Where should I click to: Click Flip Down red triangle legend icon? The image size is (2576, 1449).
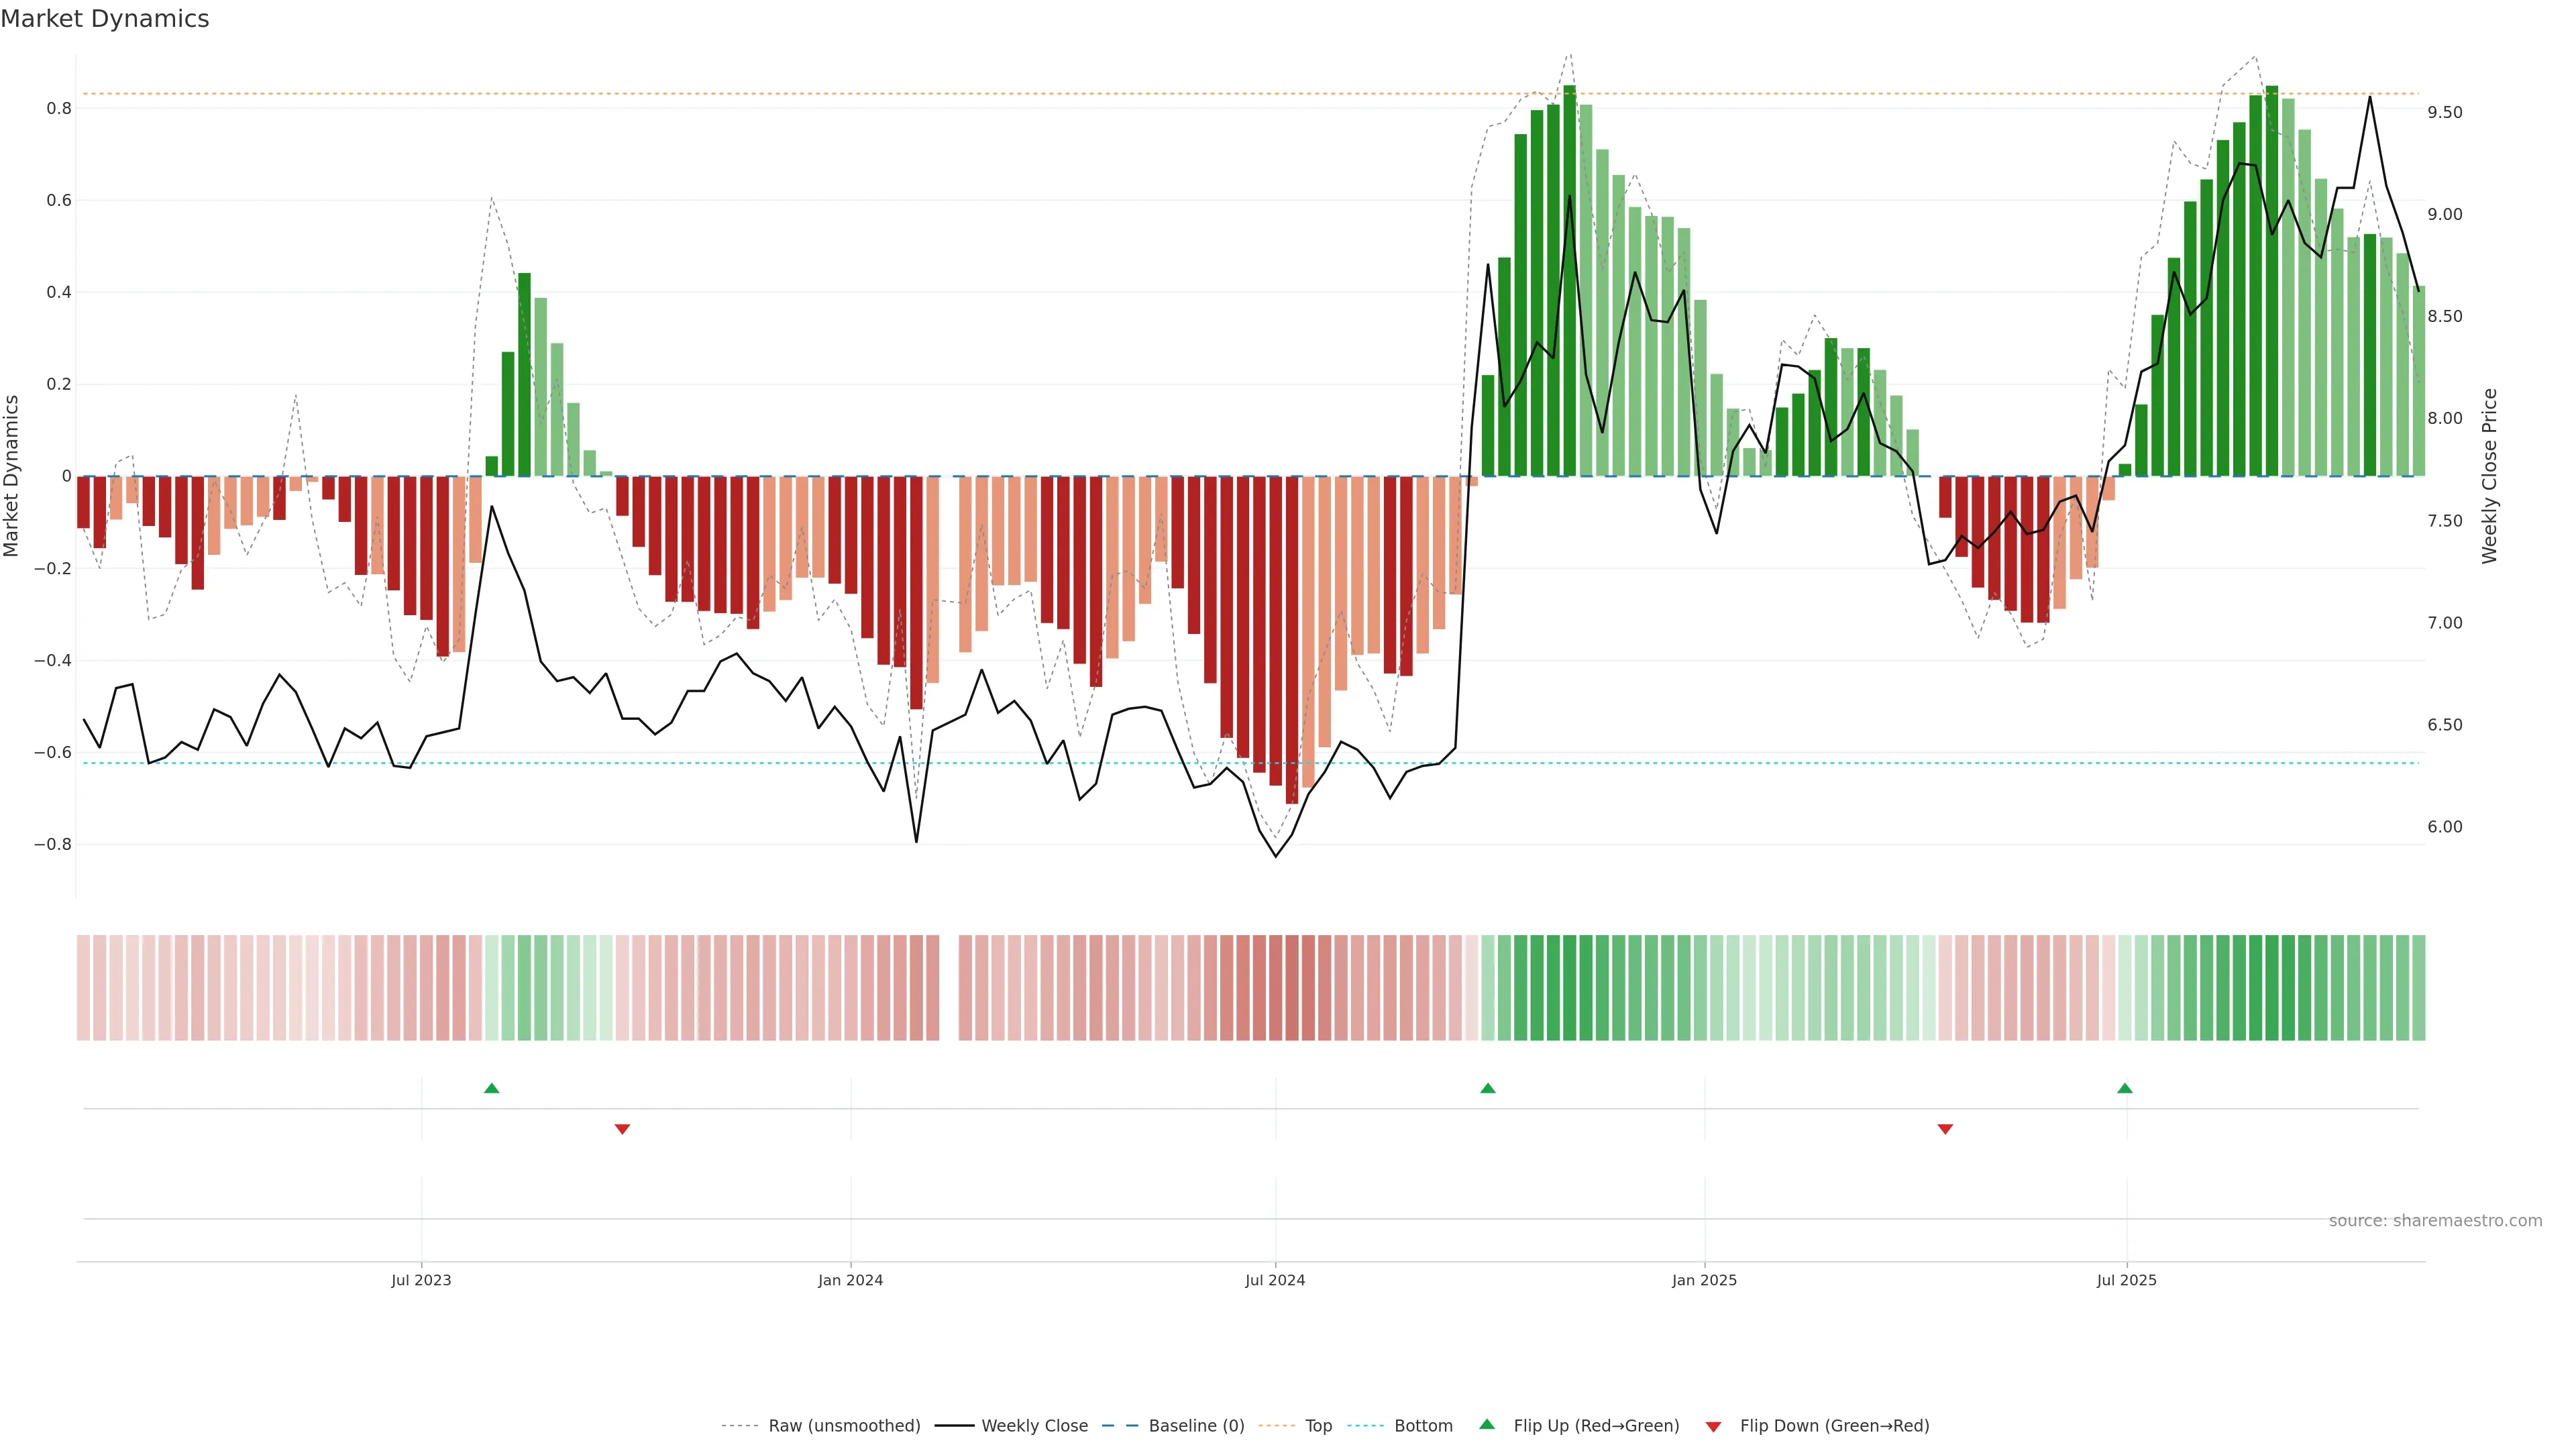1713,1426
